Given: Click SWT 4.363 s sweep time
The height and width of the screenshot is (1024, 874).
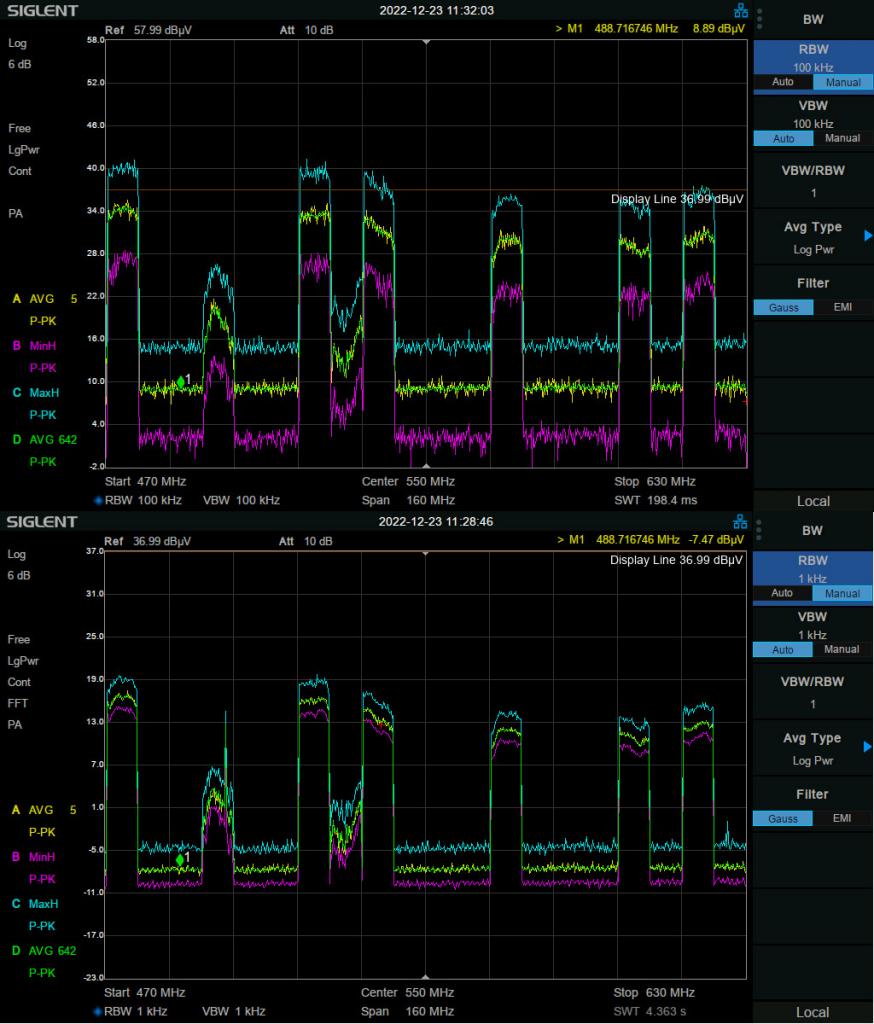Looking at the screenshot, I should (649, 1012).
